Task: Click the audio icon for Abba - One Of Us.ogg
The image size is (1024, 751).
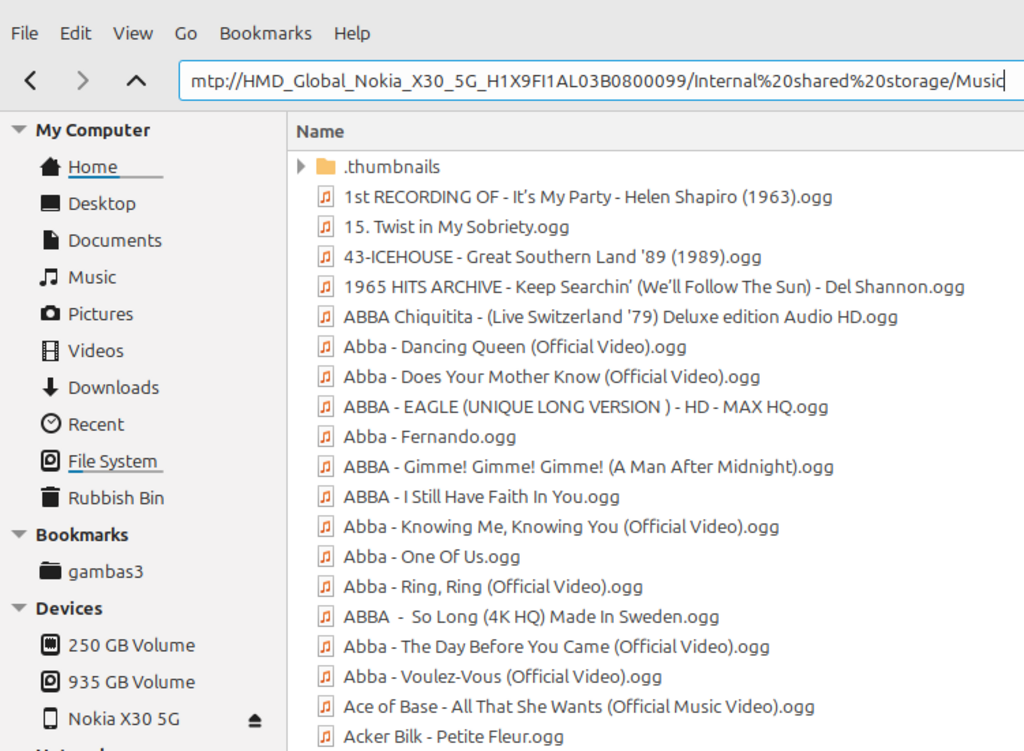Action: pos(325,556)
